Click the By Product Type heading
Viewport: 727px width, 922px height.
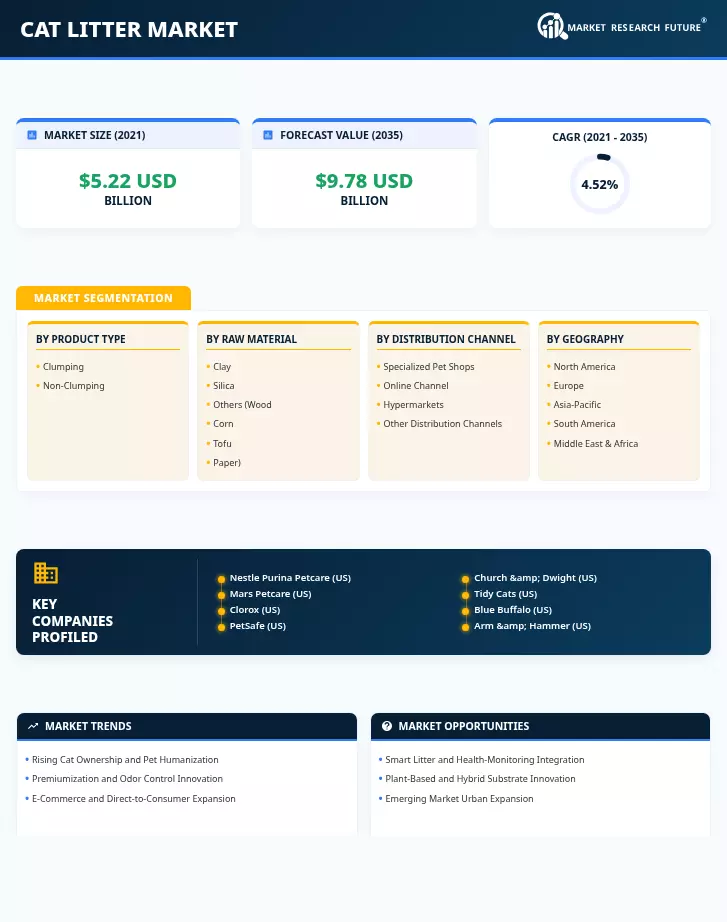click(x=81, y=339)
